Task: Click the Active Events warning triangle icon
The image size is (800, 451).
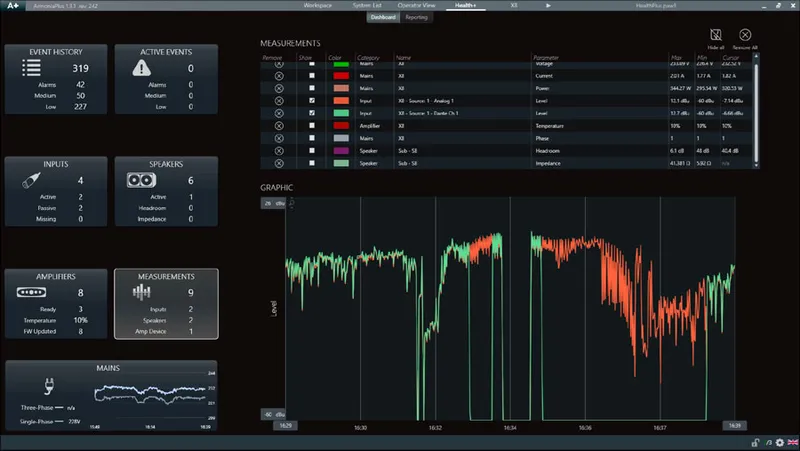Action: [141, 68]
